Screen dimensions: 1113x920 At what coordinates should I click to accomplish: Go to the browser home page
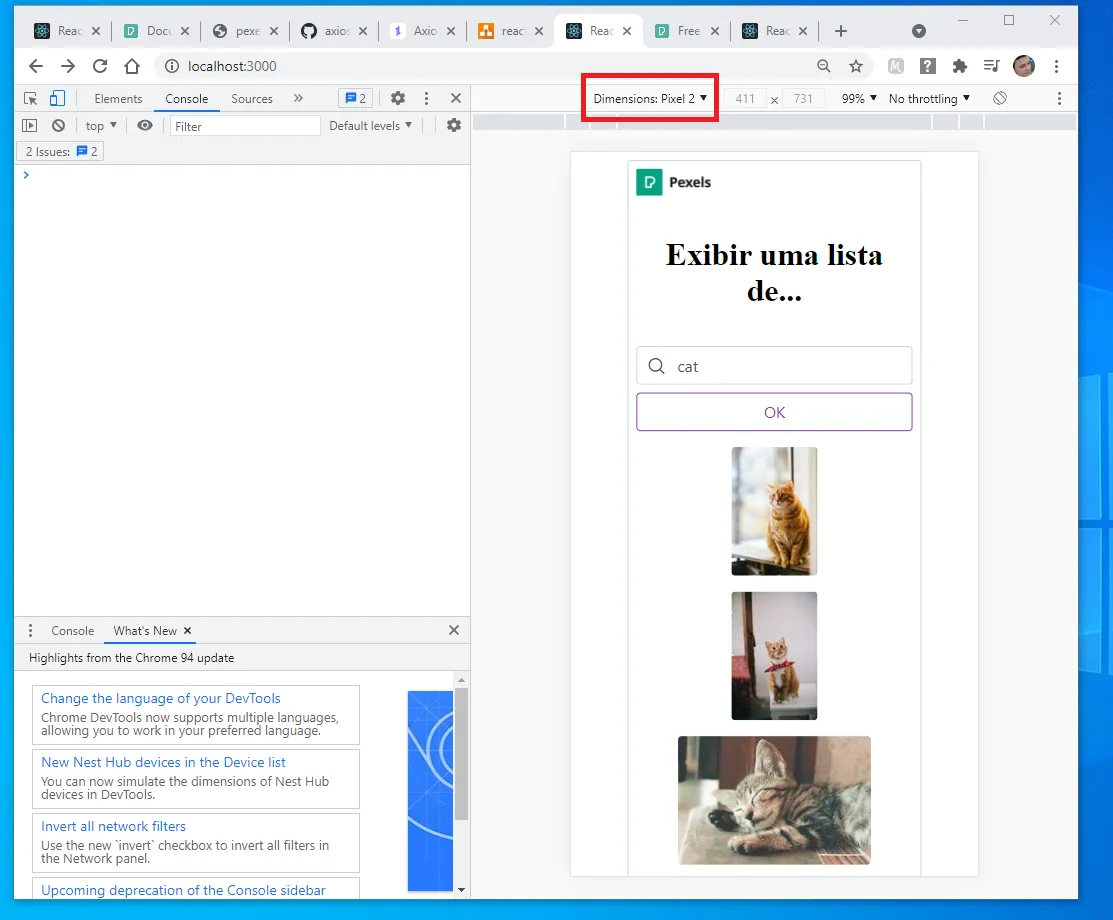132,66
